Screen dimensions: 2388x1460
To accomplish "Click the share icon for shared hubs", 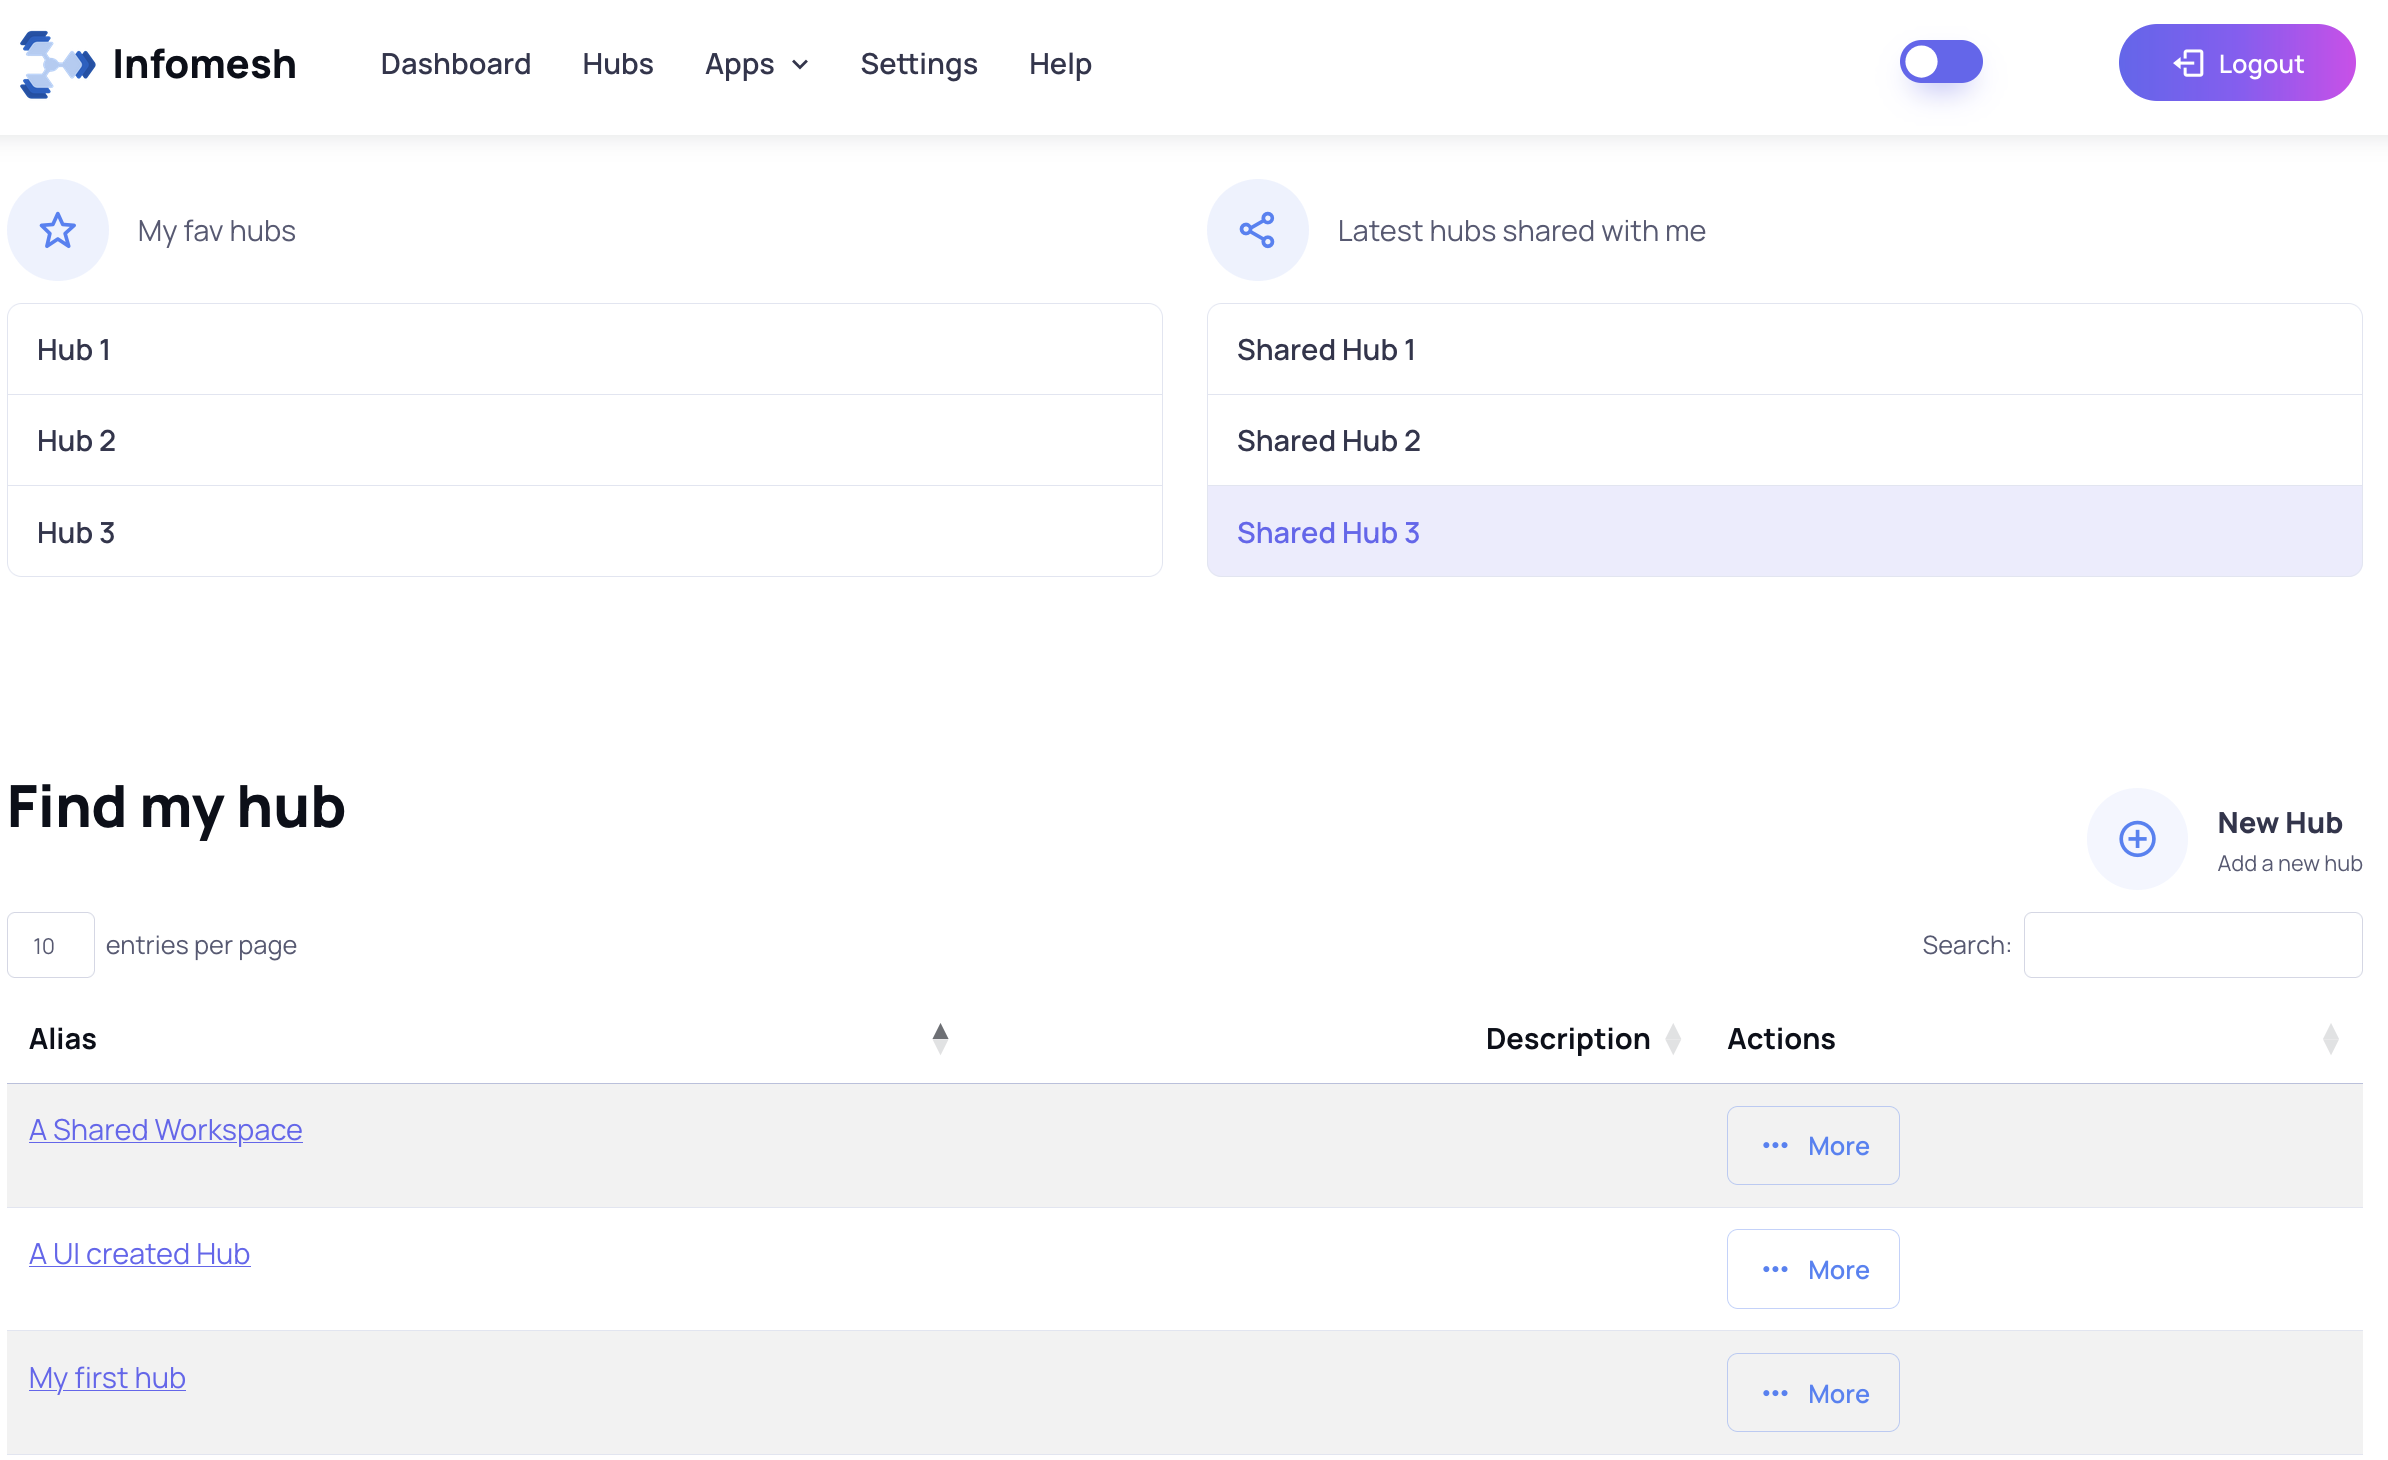I will tap(1257, 230).
